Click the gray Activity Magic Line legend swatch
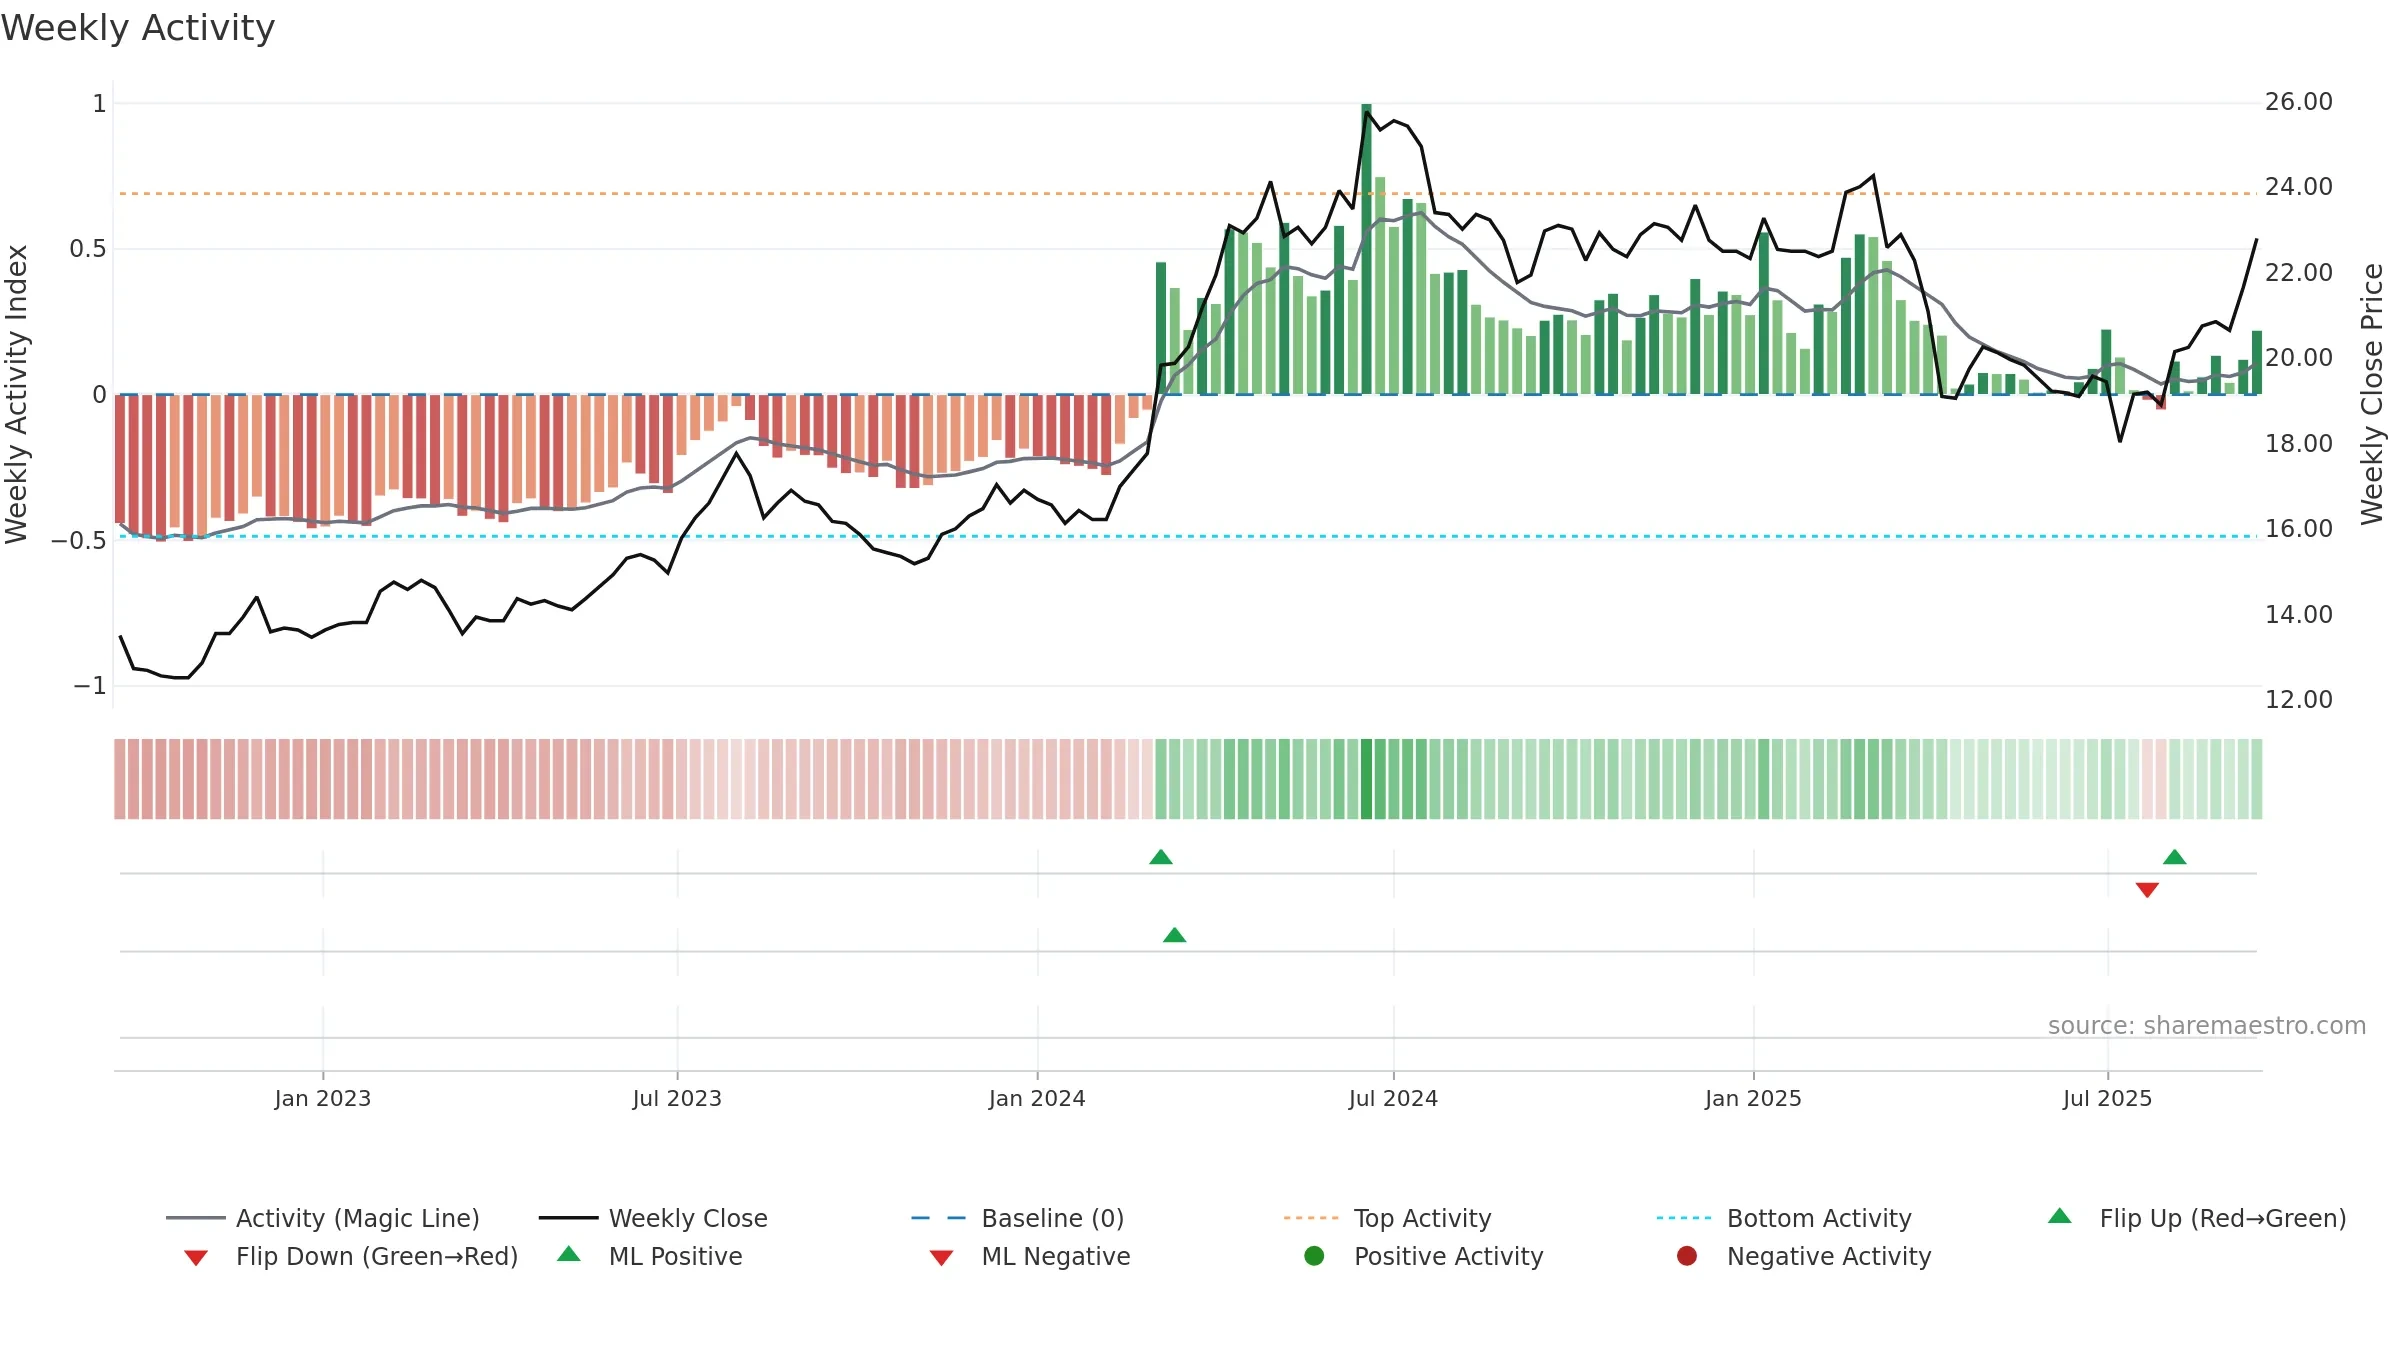The height and width of the screenshot is (1350, 2400). [195, 1218]
